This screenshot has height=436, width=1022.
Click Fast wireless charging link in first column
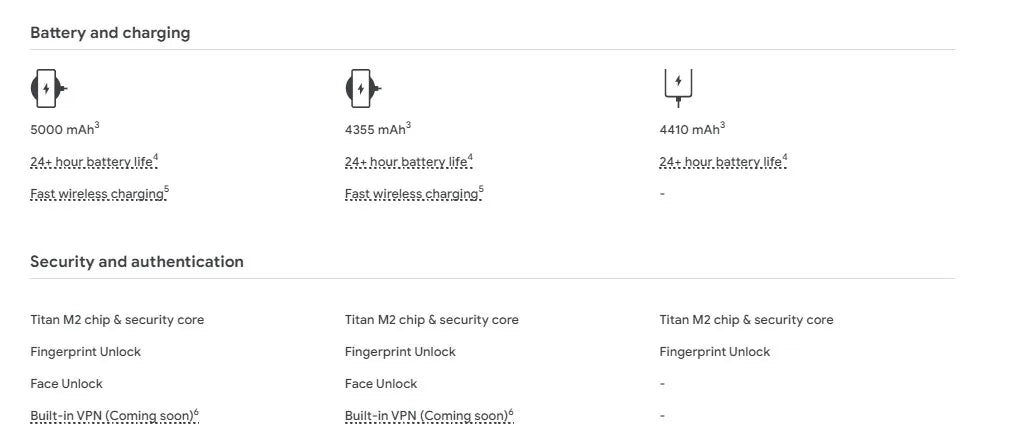97,194
